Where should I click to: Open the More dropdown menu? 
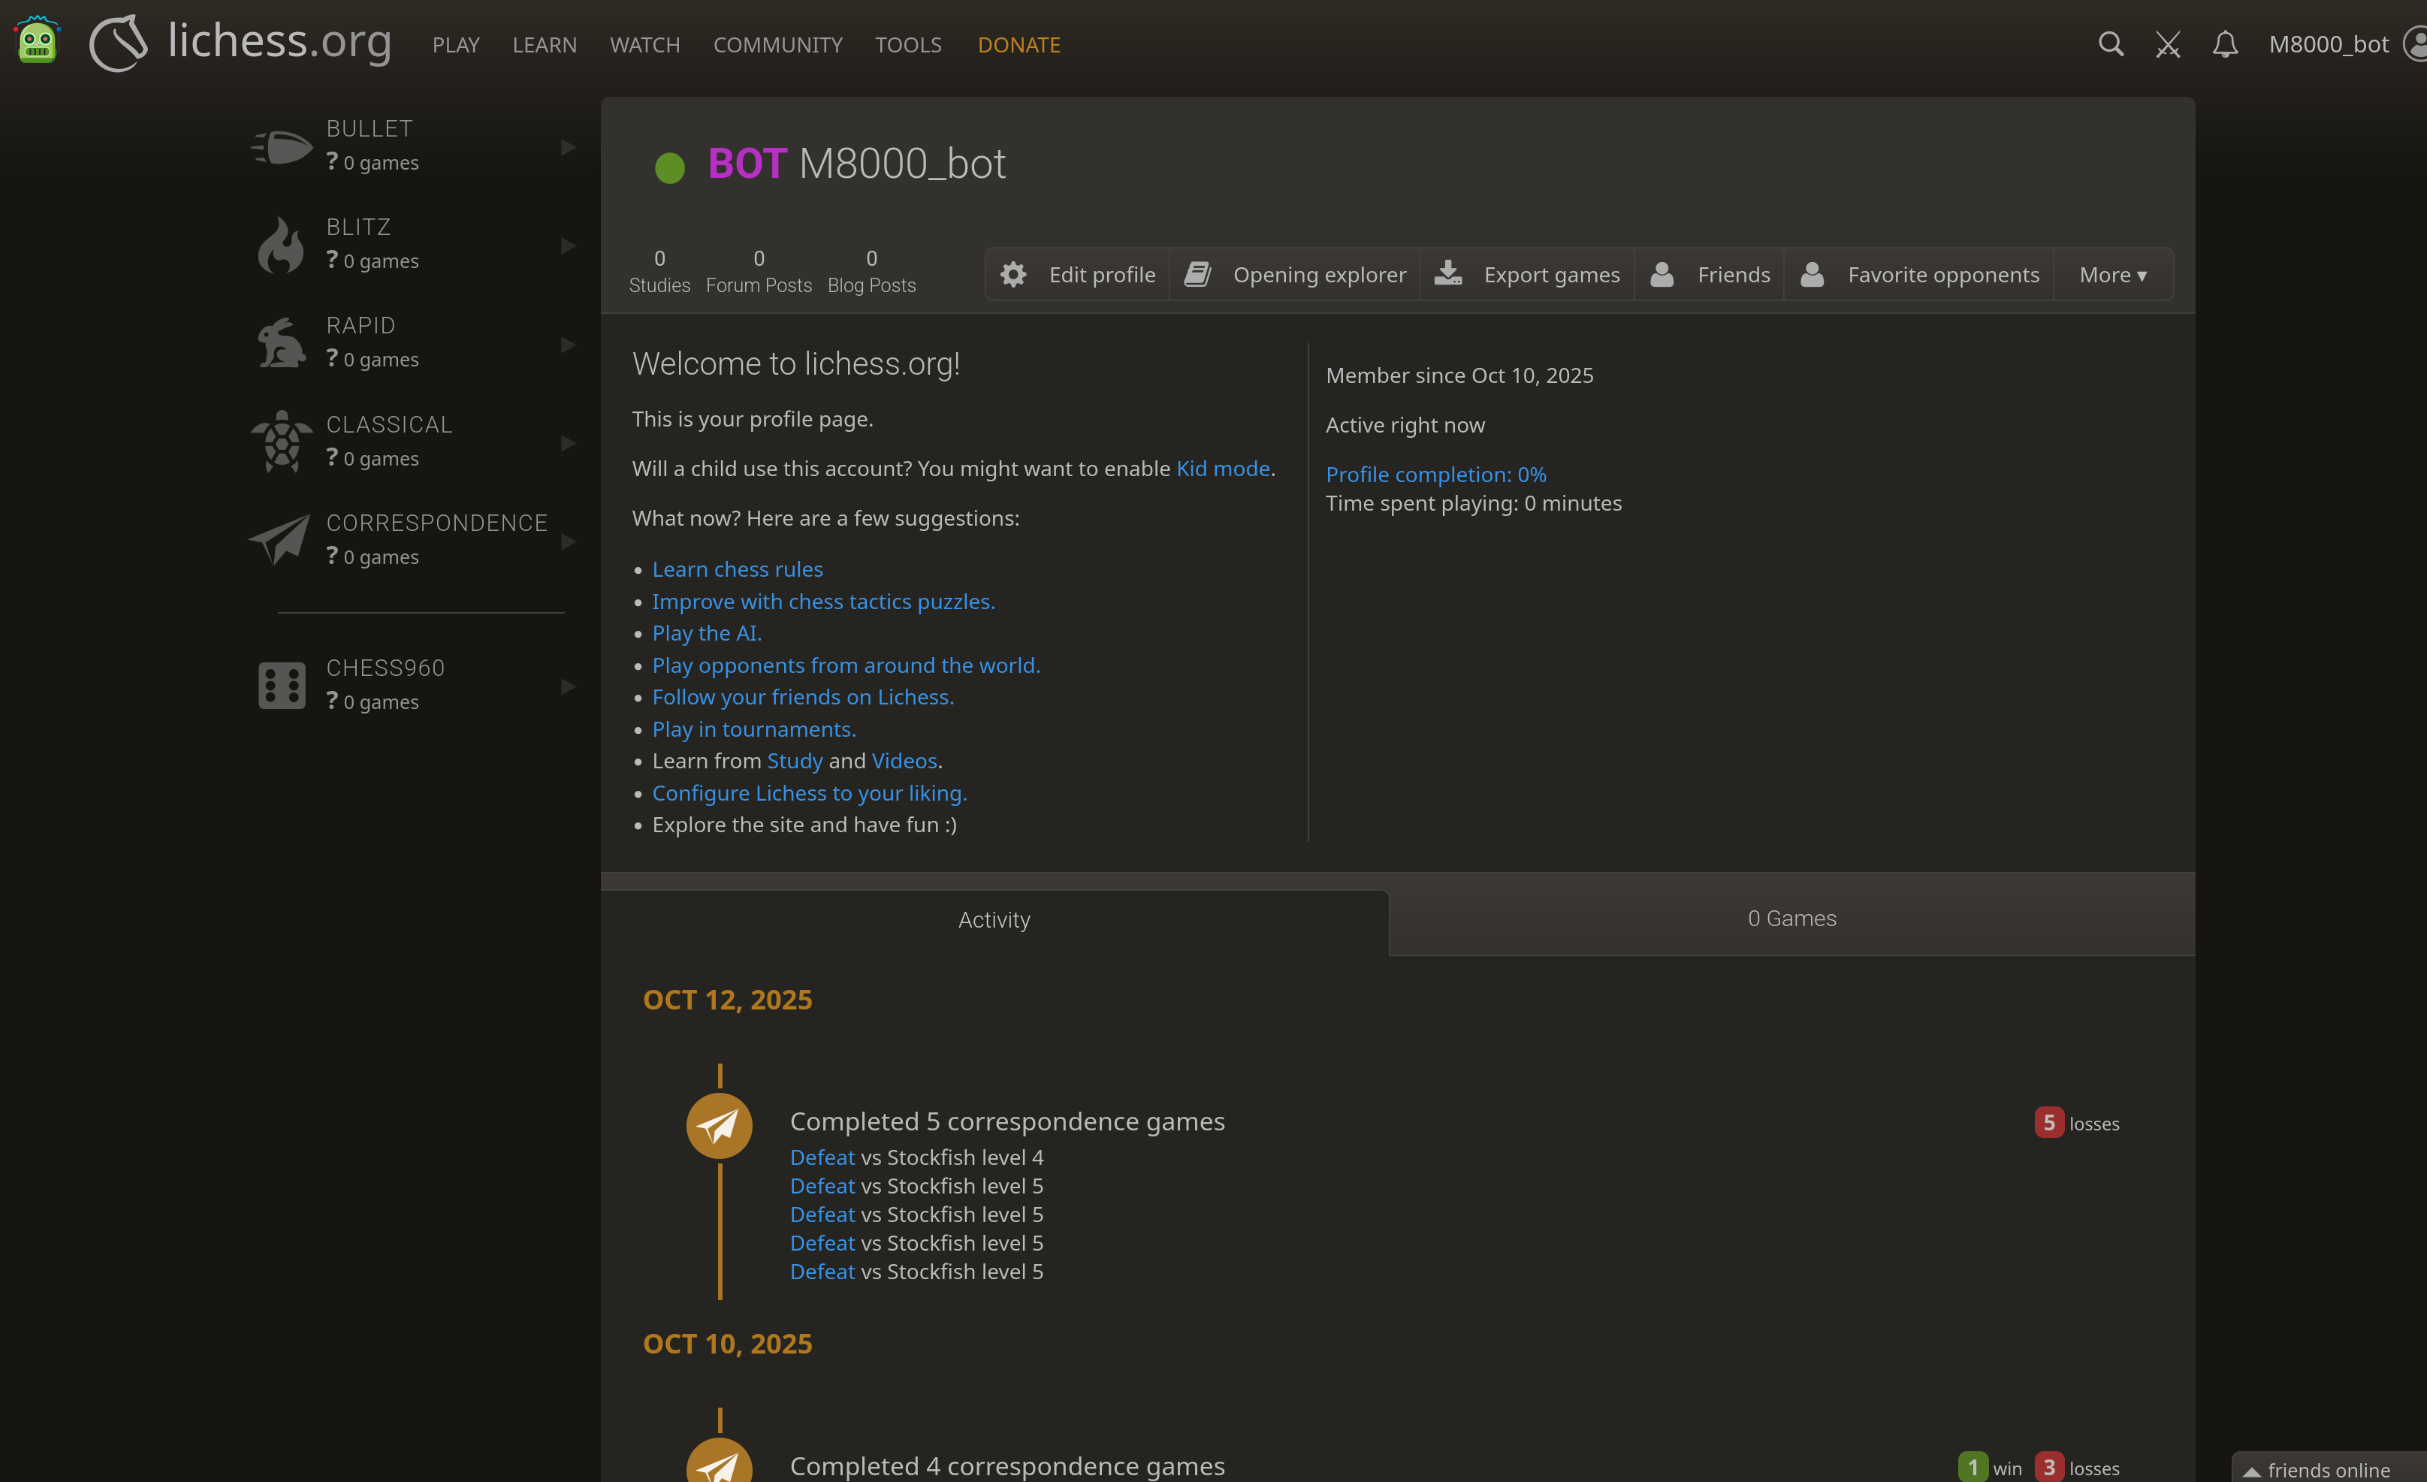(2112, 275)
